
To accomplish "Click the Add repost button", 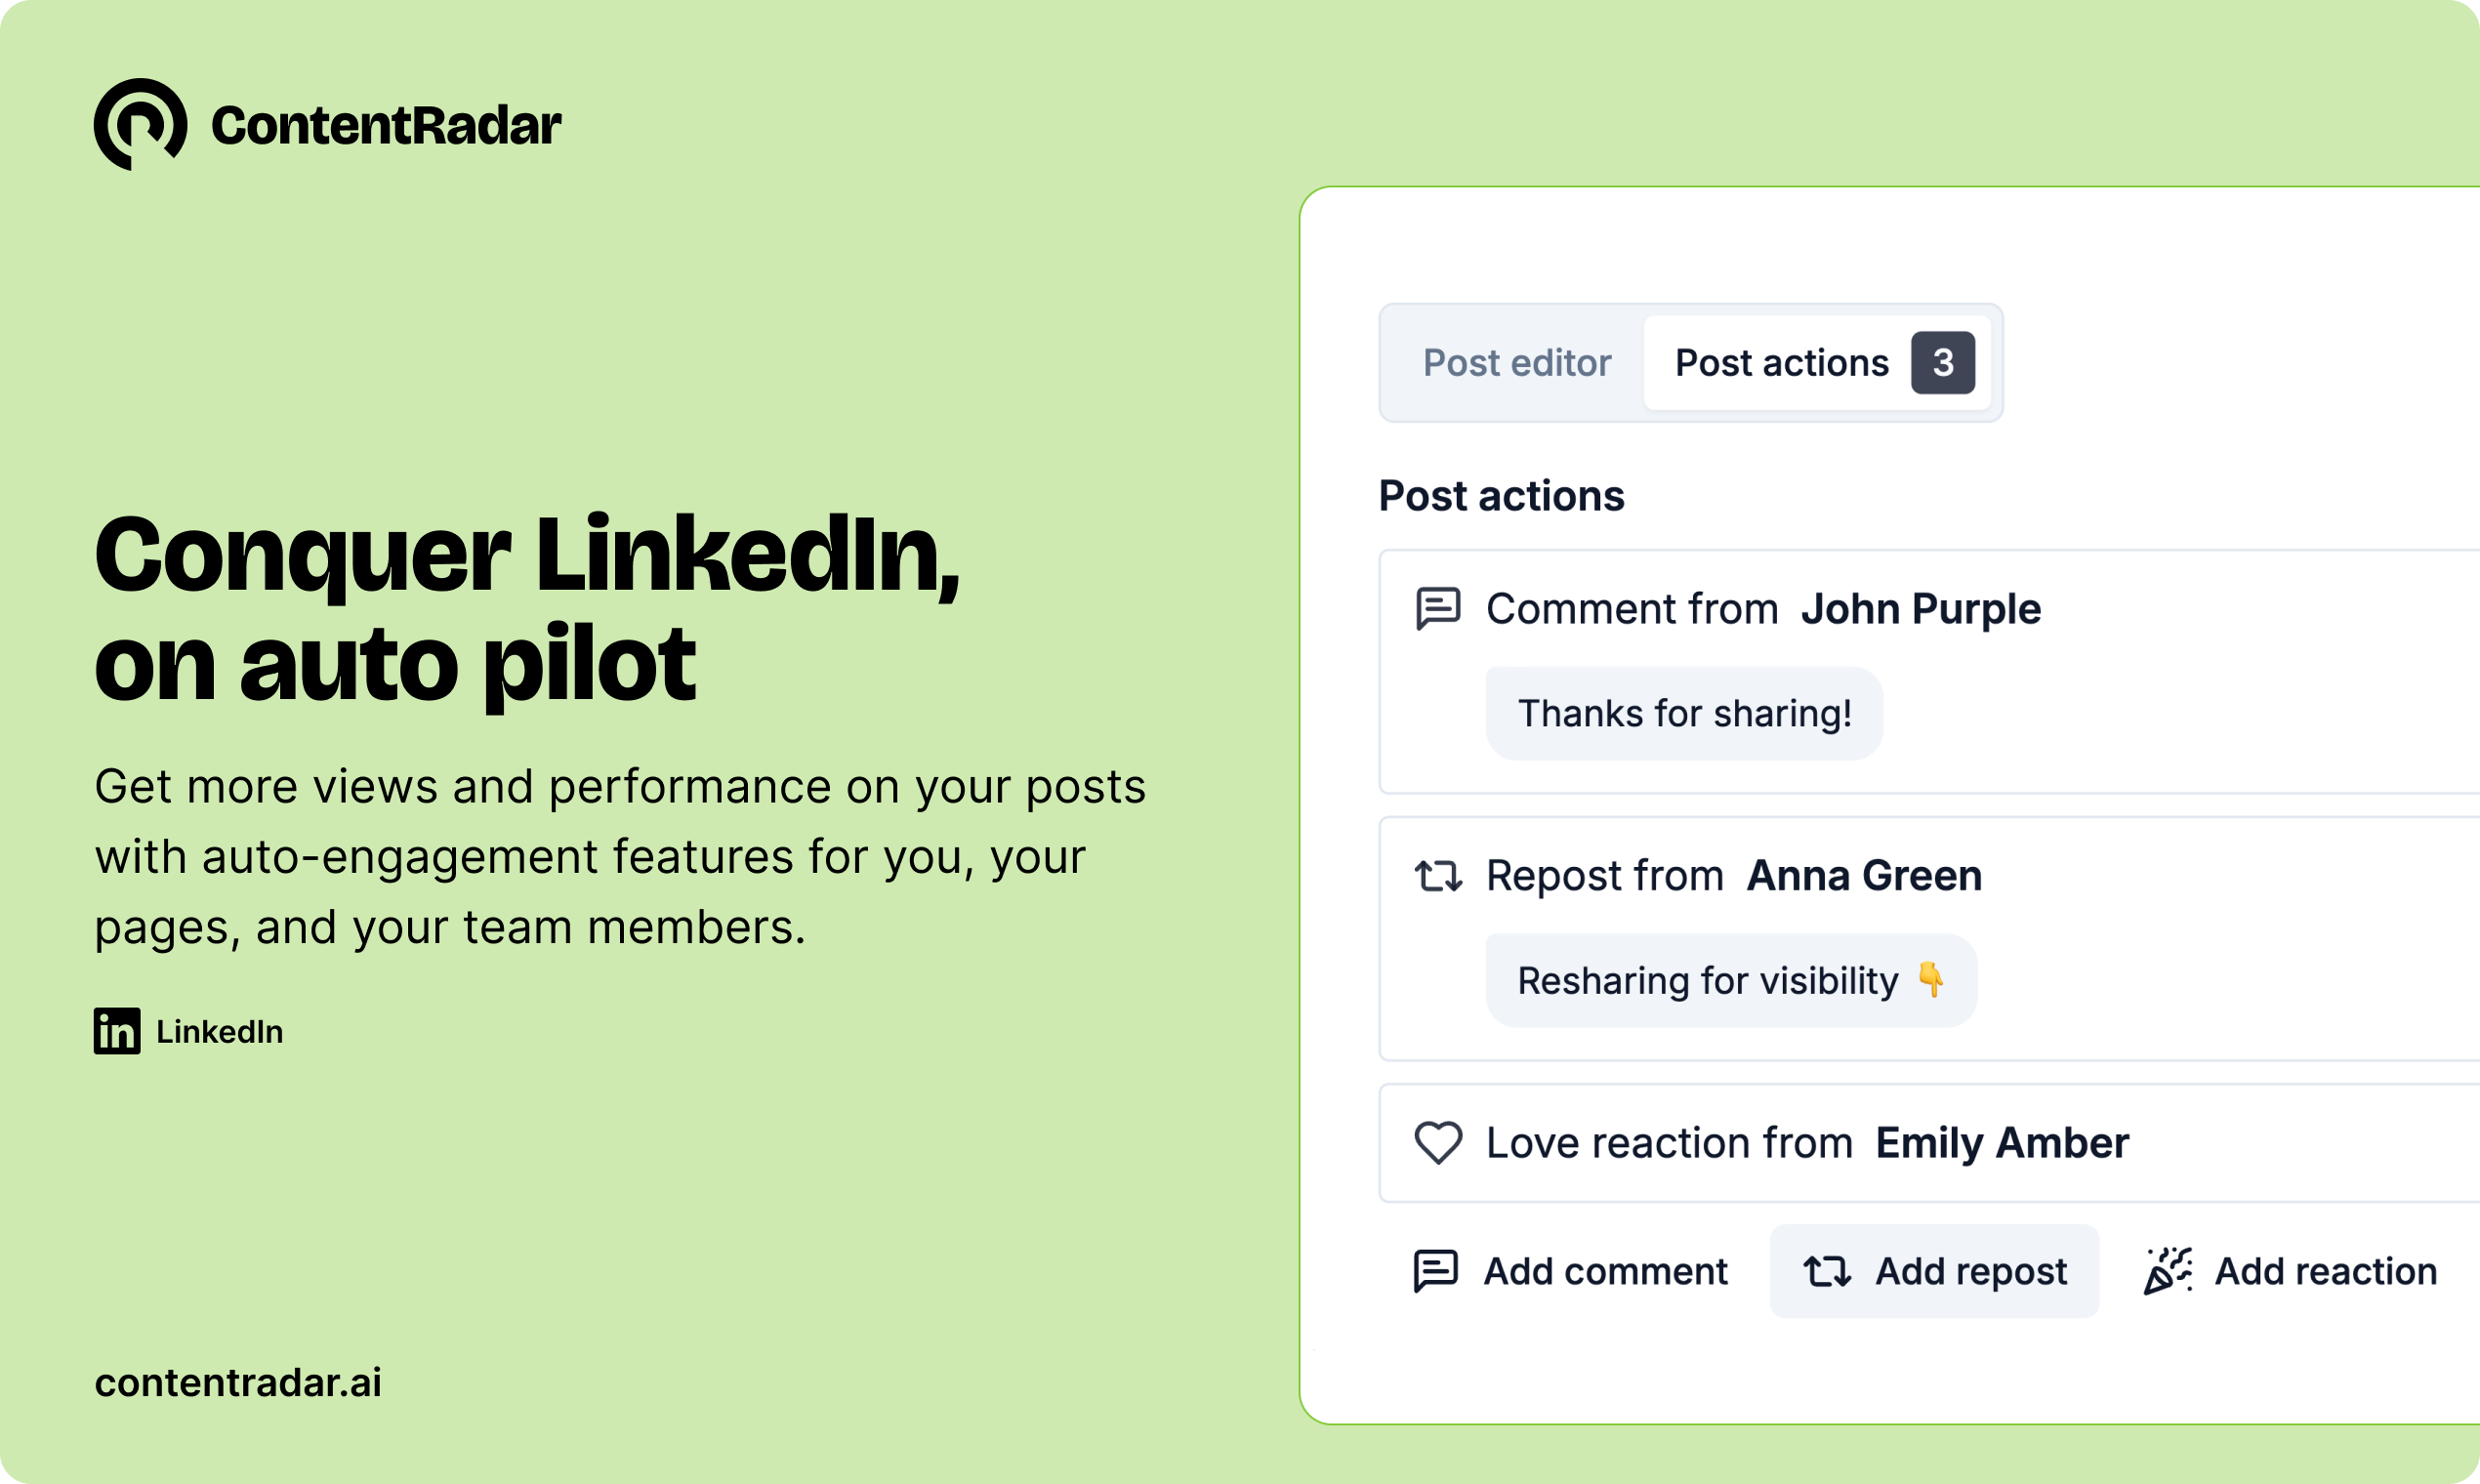I will pyautogui.click(x=1934, y=1271).
